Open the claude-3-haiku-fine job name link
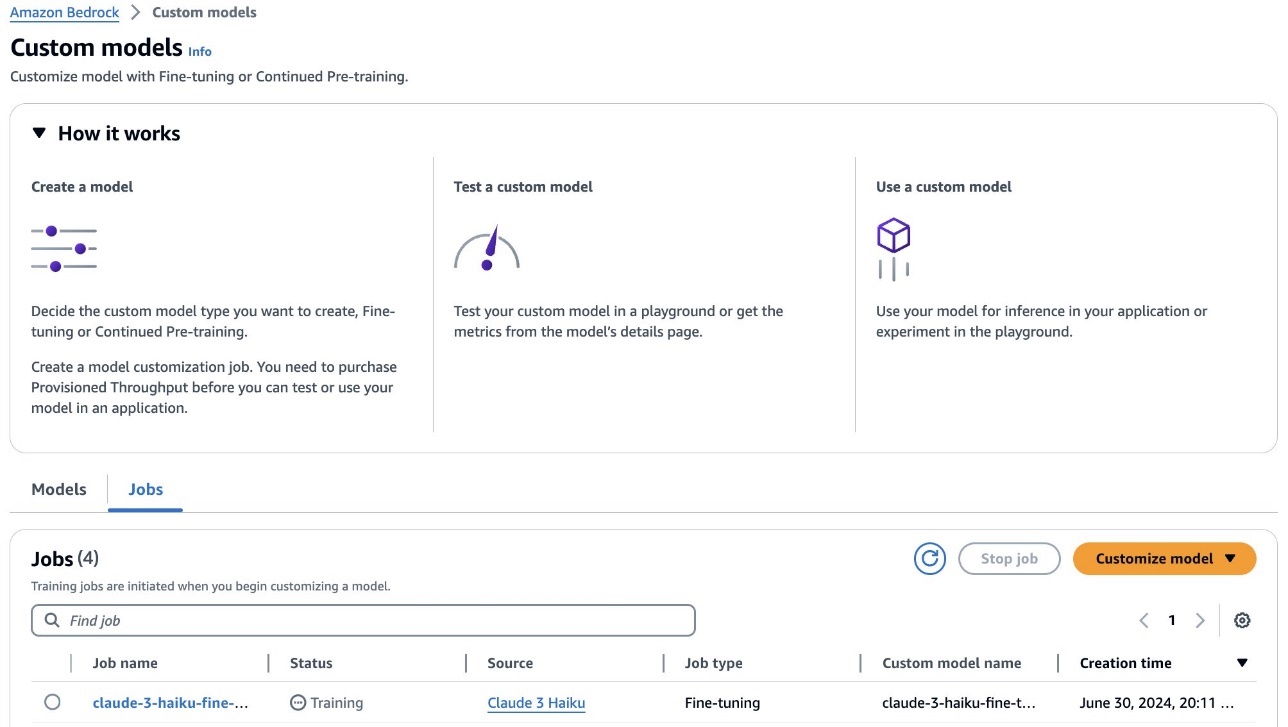Screen dimensions: 1288x727 pos(170,703)
